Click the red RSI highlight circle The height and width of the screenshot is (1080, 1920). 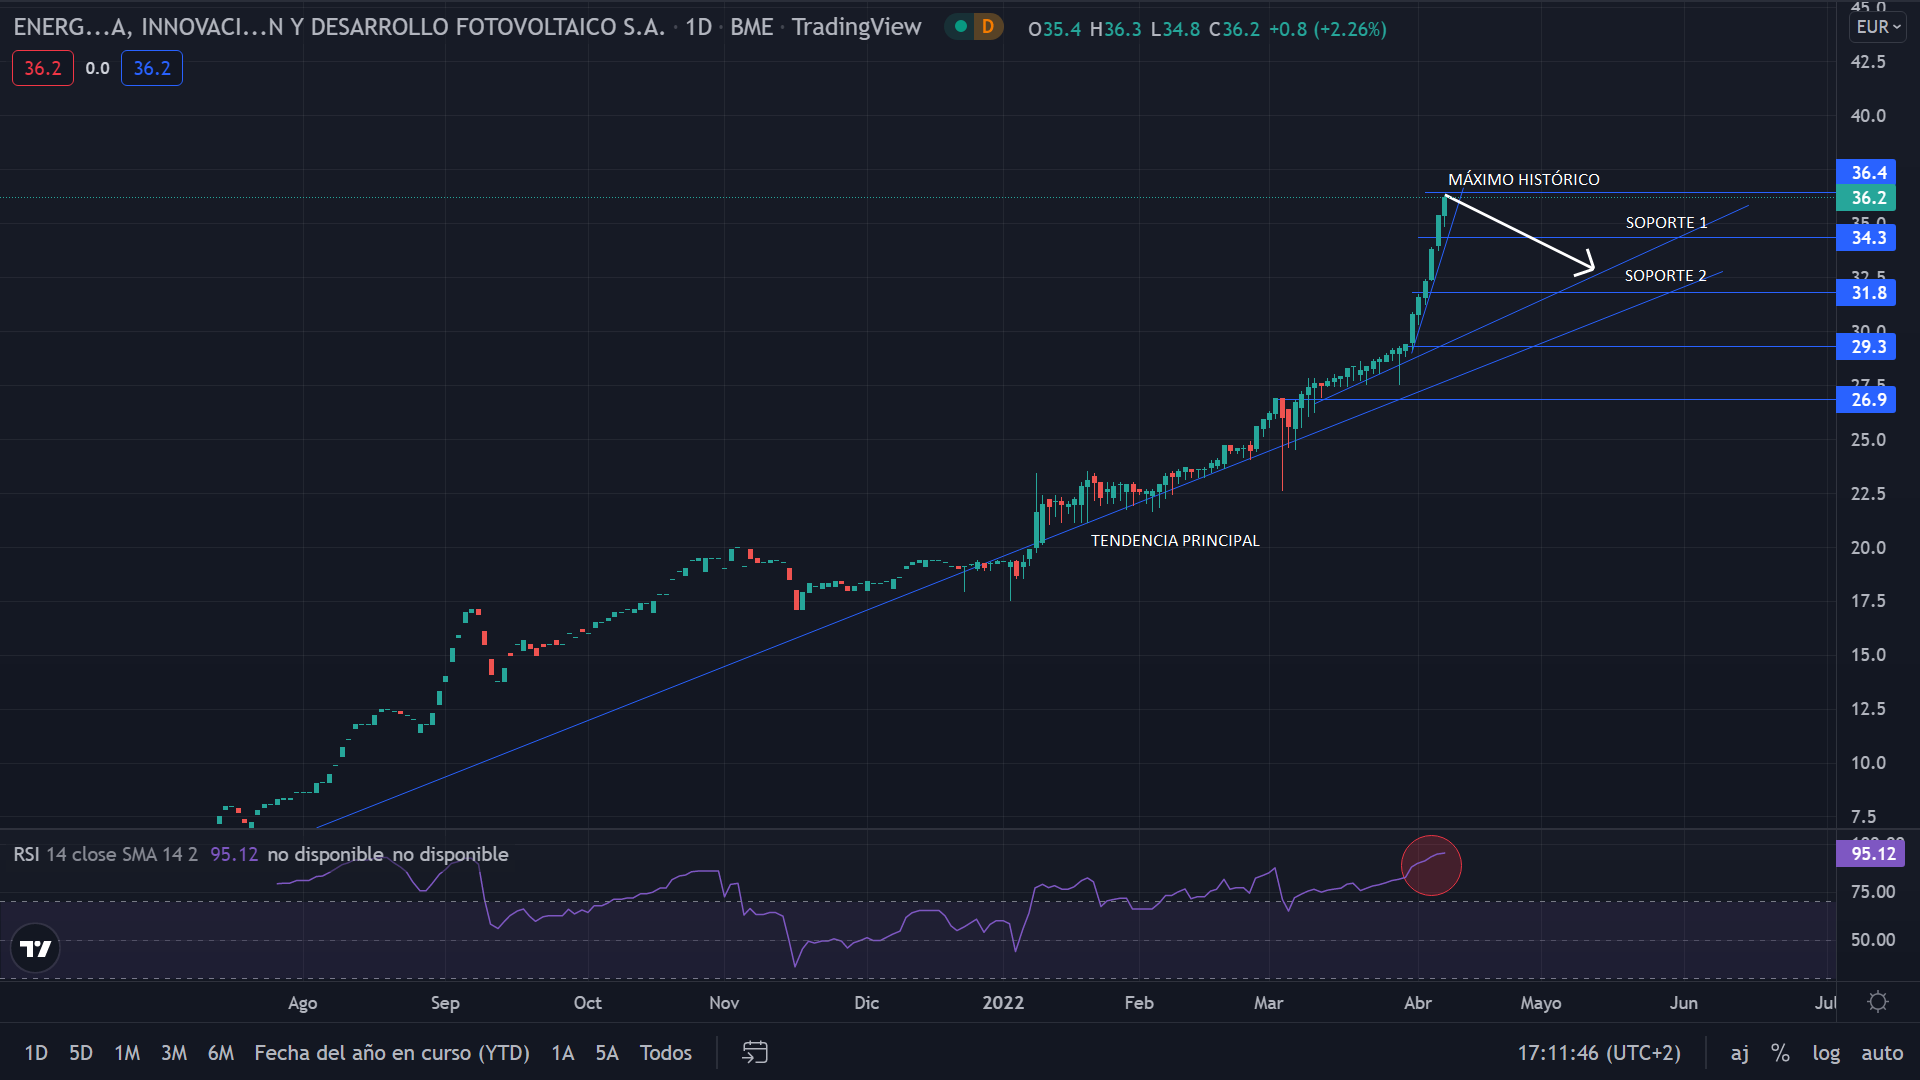[1431, 865]
